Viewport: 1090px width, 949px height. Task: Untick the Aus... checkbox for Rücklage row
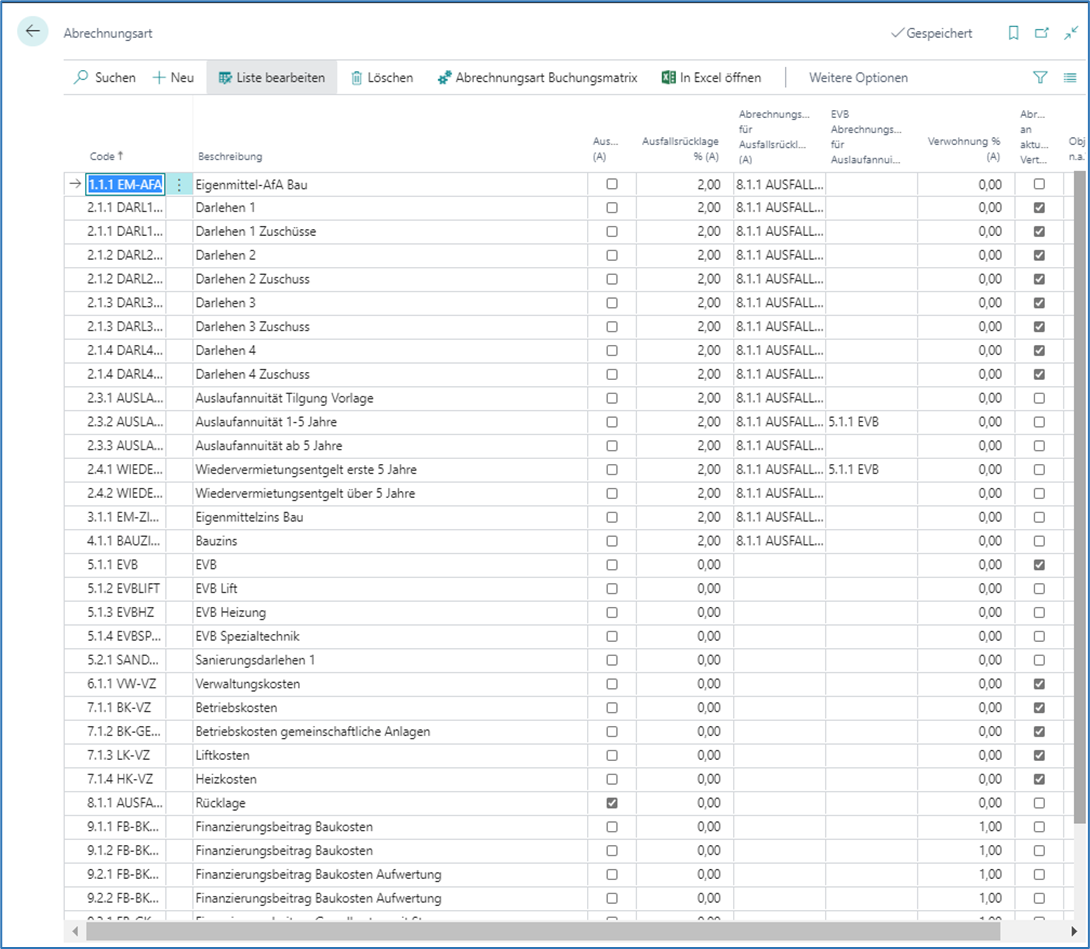612,803
